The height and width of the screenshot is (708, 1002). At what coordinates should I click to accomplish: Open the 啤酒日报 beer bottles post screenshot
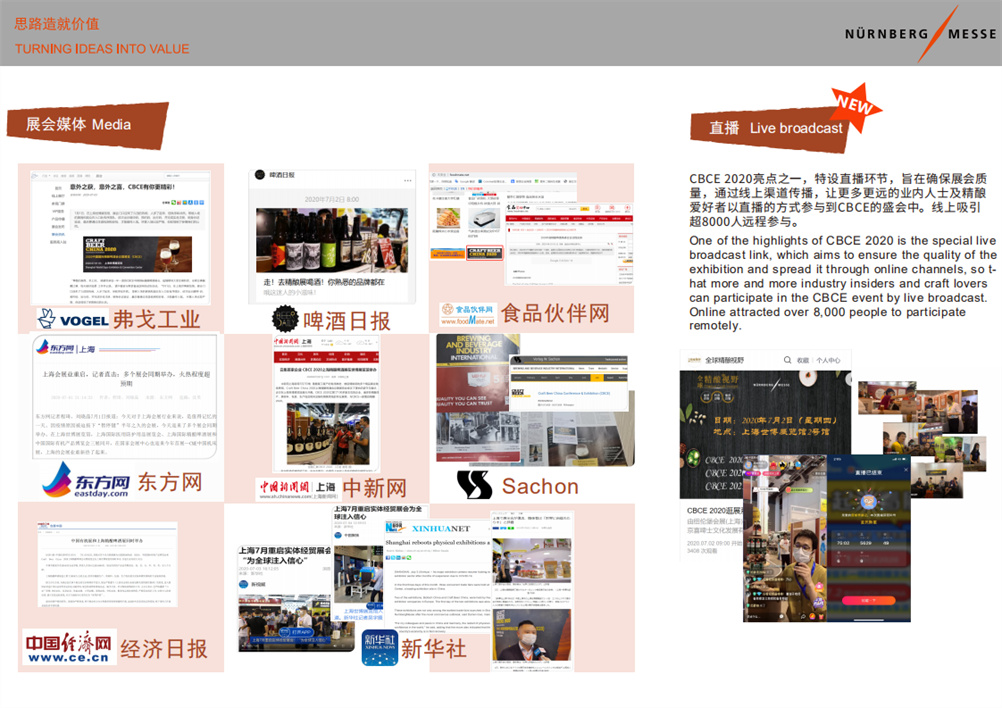332,235
